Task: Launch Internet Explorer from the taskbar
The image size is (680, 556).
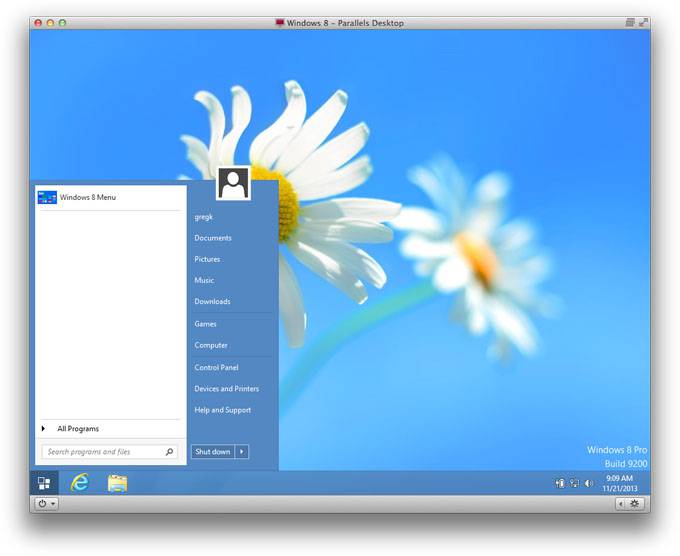Action: tap(80, 483)
